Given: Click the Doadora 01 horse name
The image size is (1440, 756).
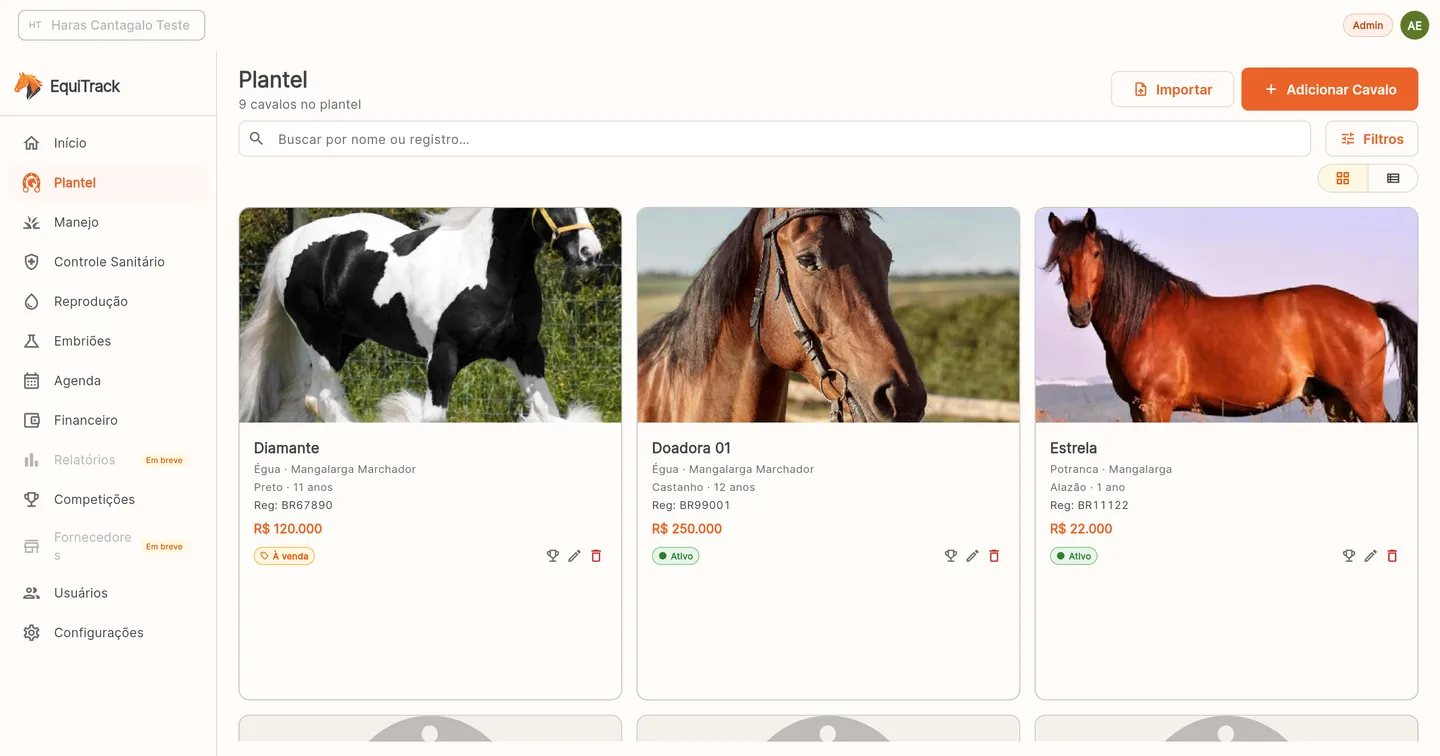Looking at the screenshot, I should pos(691,448).
